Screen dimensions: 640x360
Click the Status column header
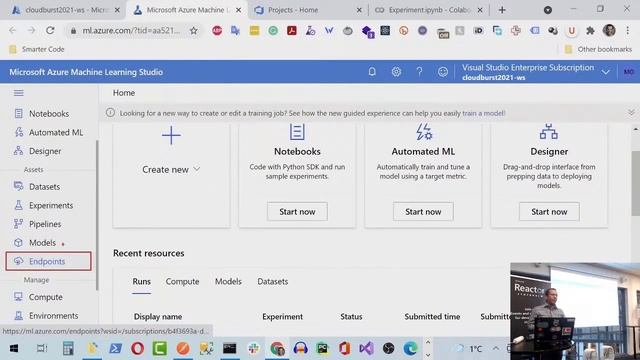coord(351,316)
